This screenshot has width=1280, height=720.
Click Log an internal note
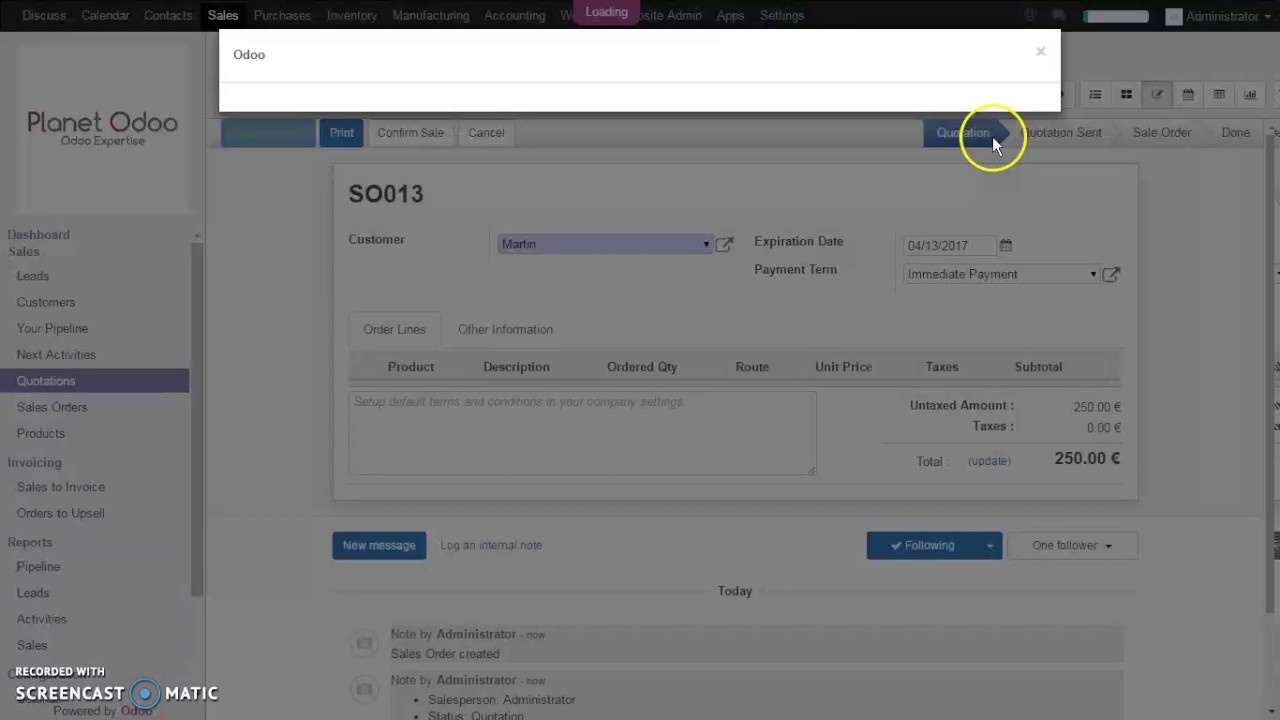click(x=491, y=545)
